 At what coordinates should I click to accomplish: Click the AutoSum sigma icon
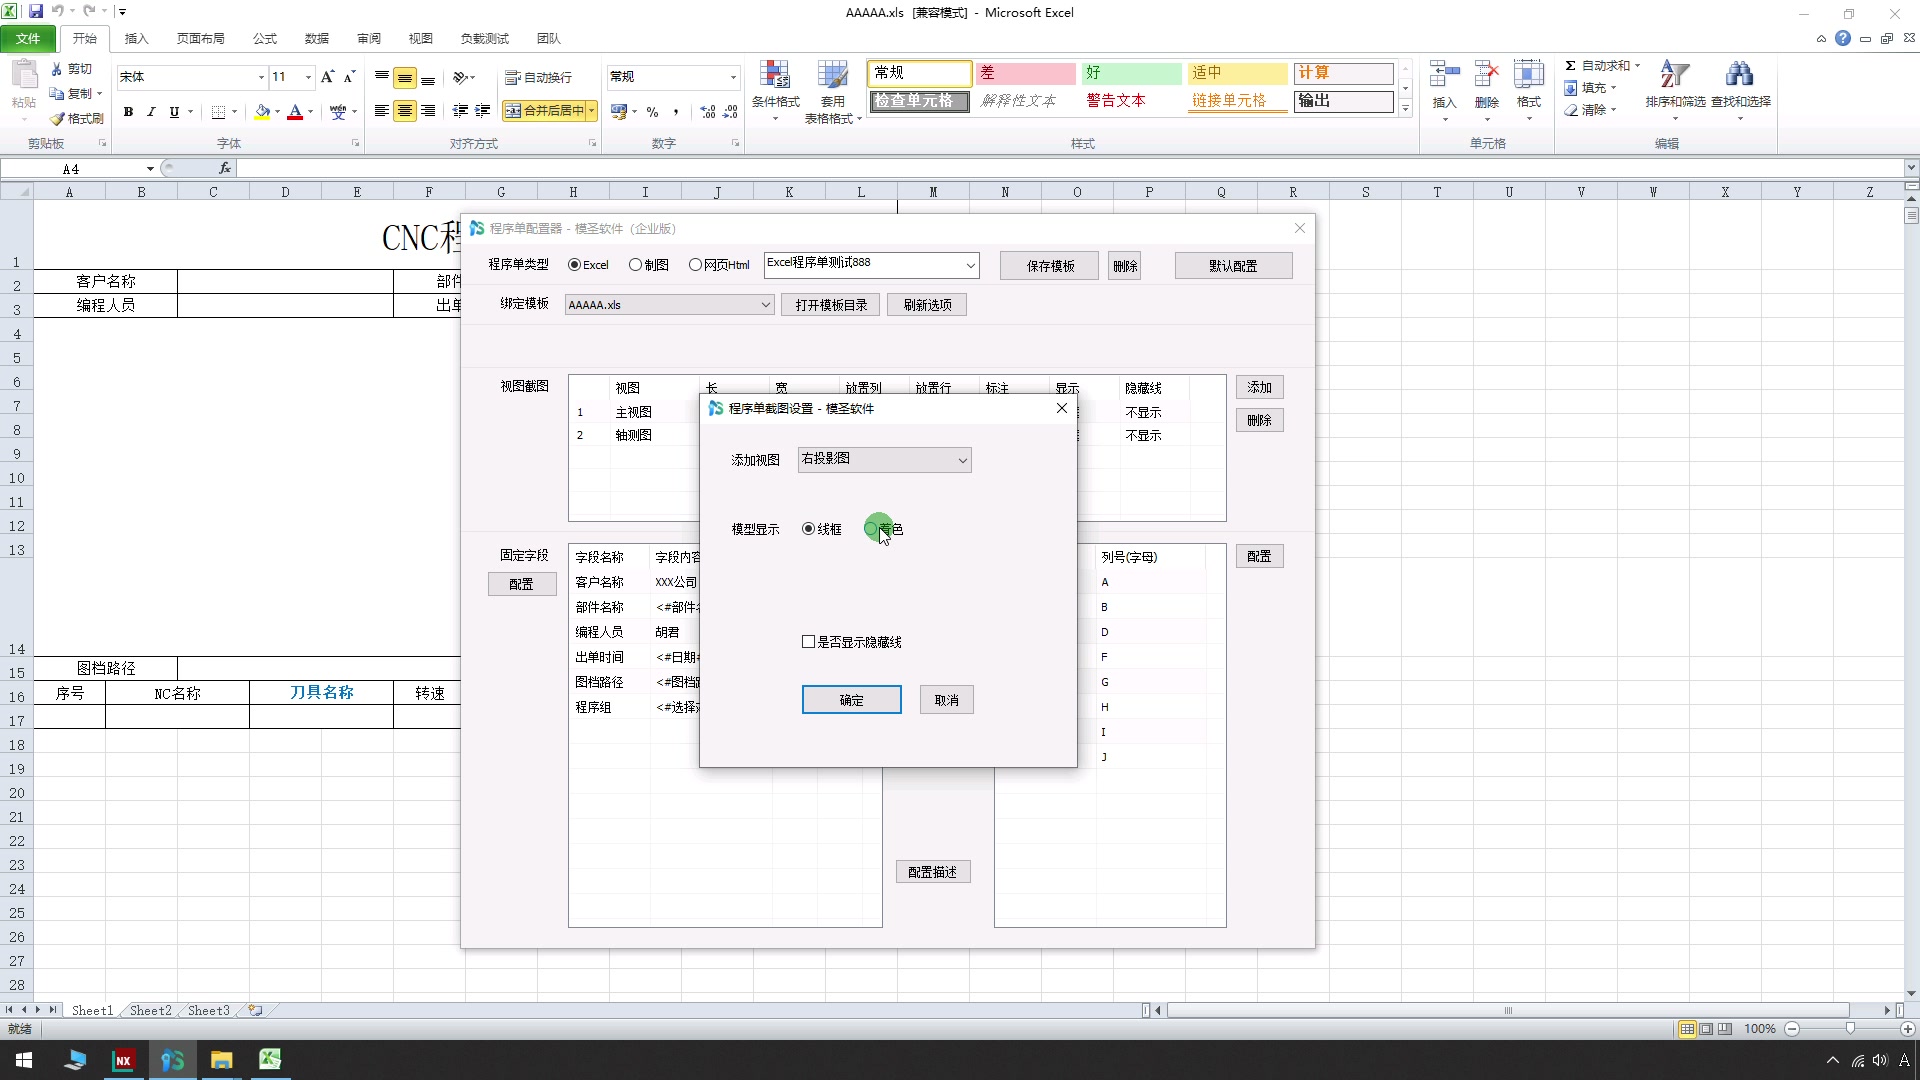point(1571,66)
